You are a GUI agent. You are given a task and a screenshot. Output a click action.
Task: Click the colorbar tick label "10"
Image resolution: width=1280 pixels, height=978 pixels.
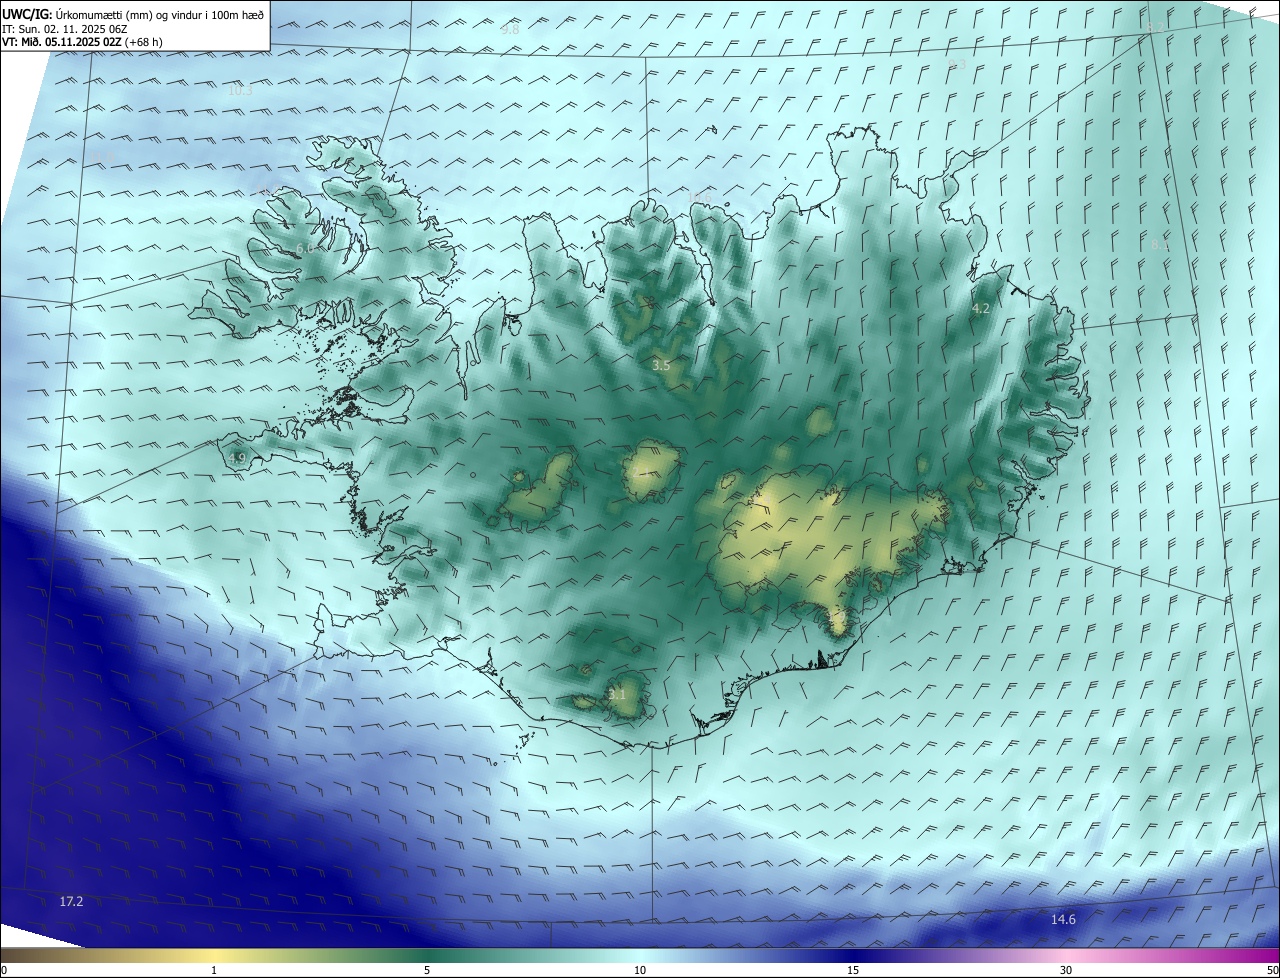(x=640, y=970)
